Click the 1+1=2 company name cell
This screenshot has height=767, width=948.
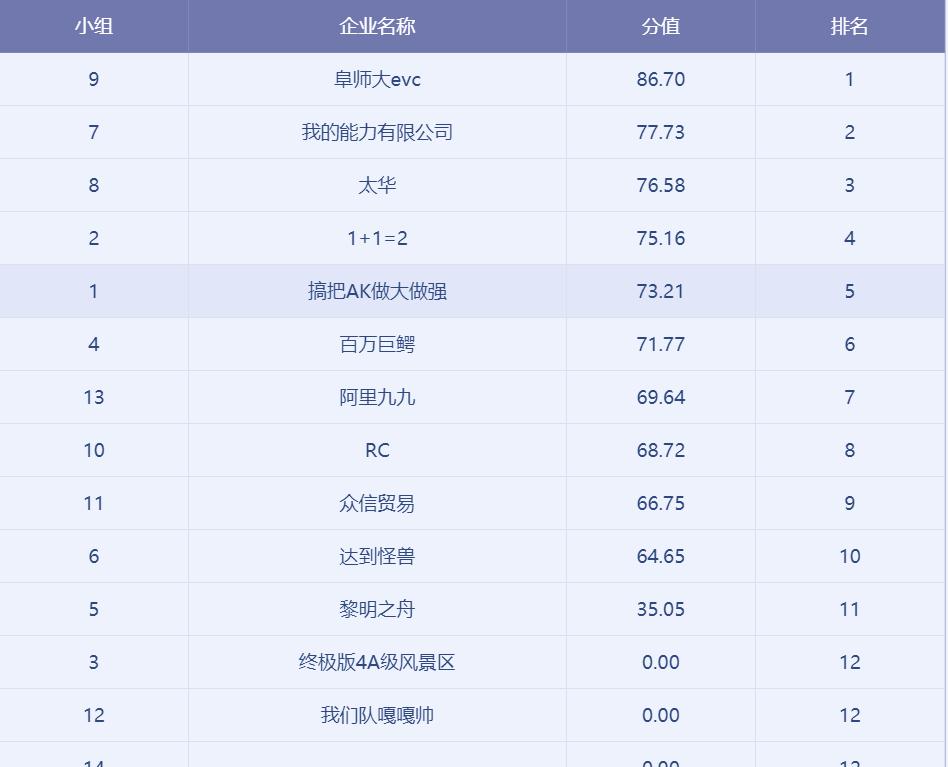coord(377,238)
